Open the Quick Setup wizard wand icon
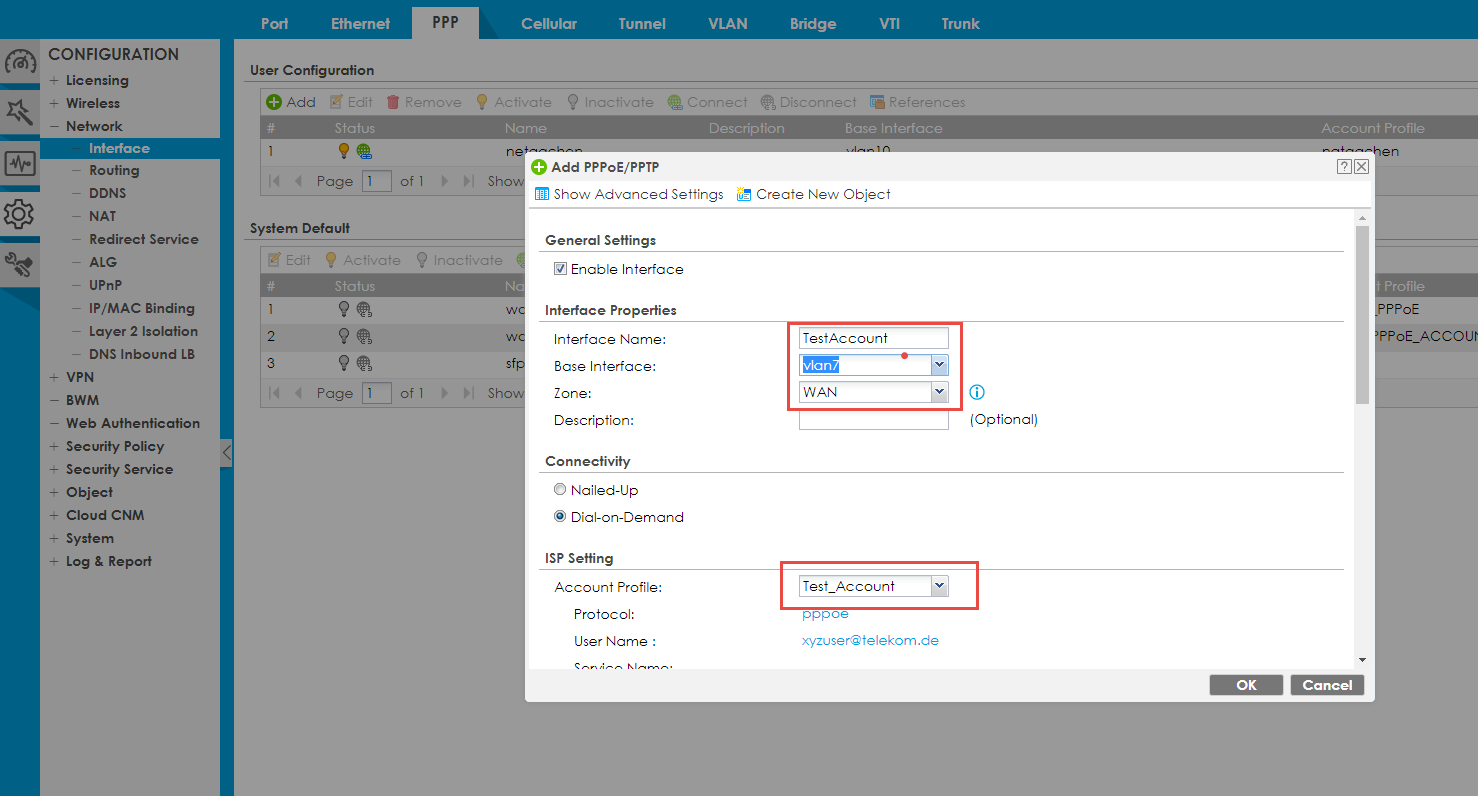Viewport: 1478px width, 796px height. click(20, 111)
